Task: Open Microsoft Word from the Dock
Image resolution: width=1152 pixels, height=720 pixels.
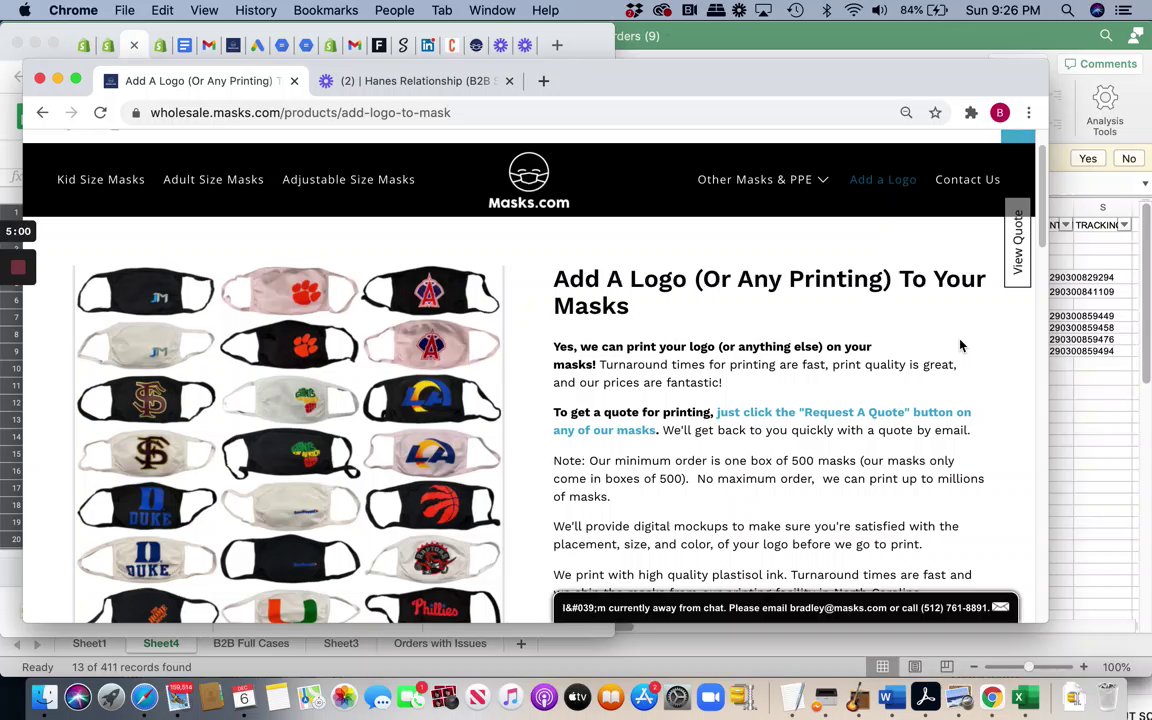Action: 891,697
